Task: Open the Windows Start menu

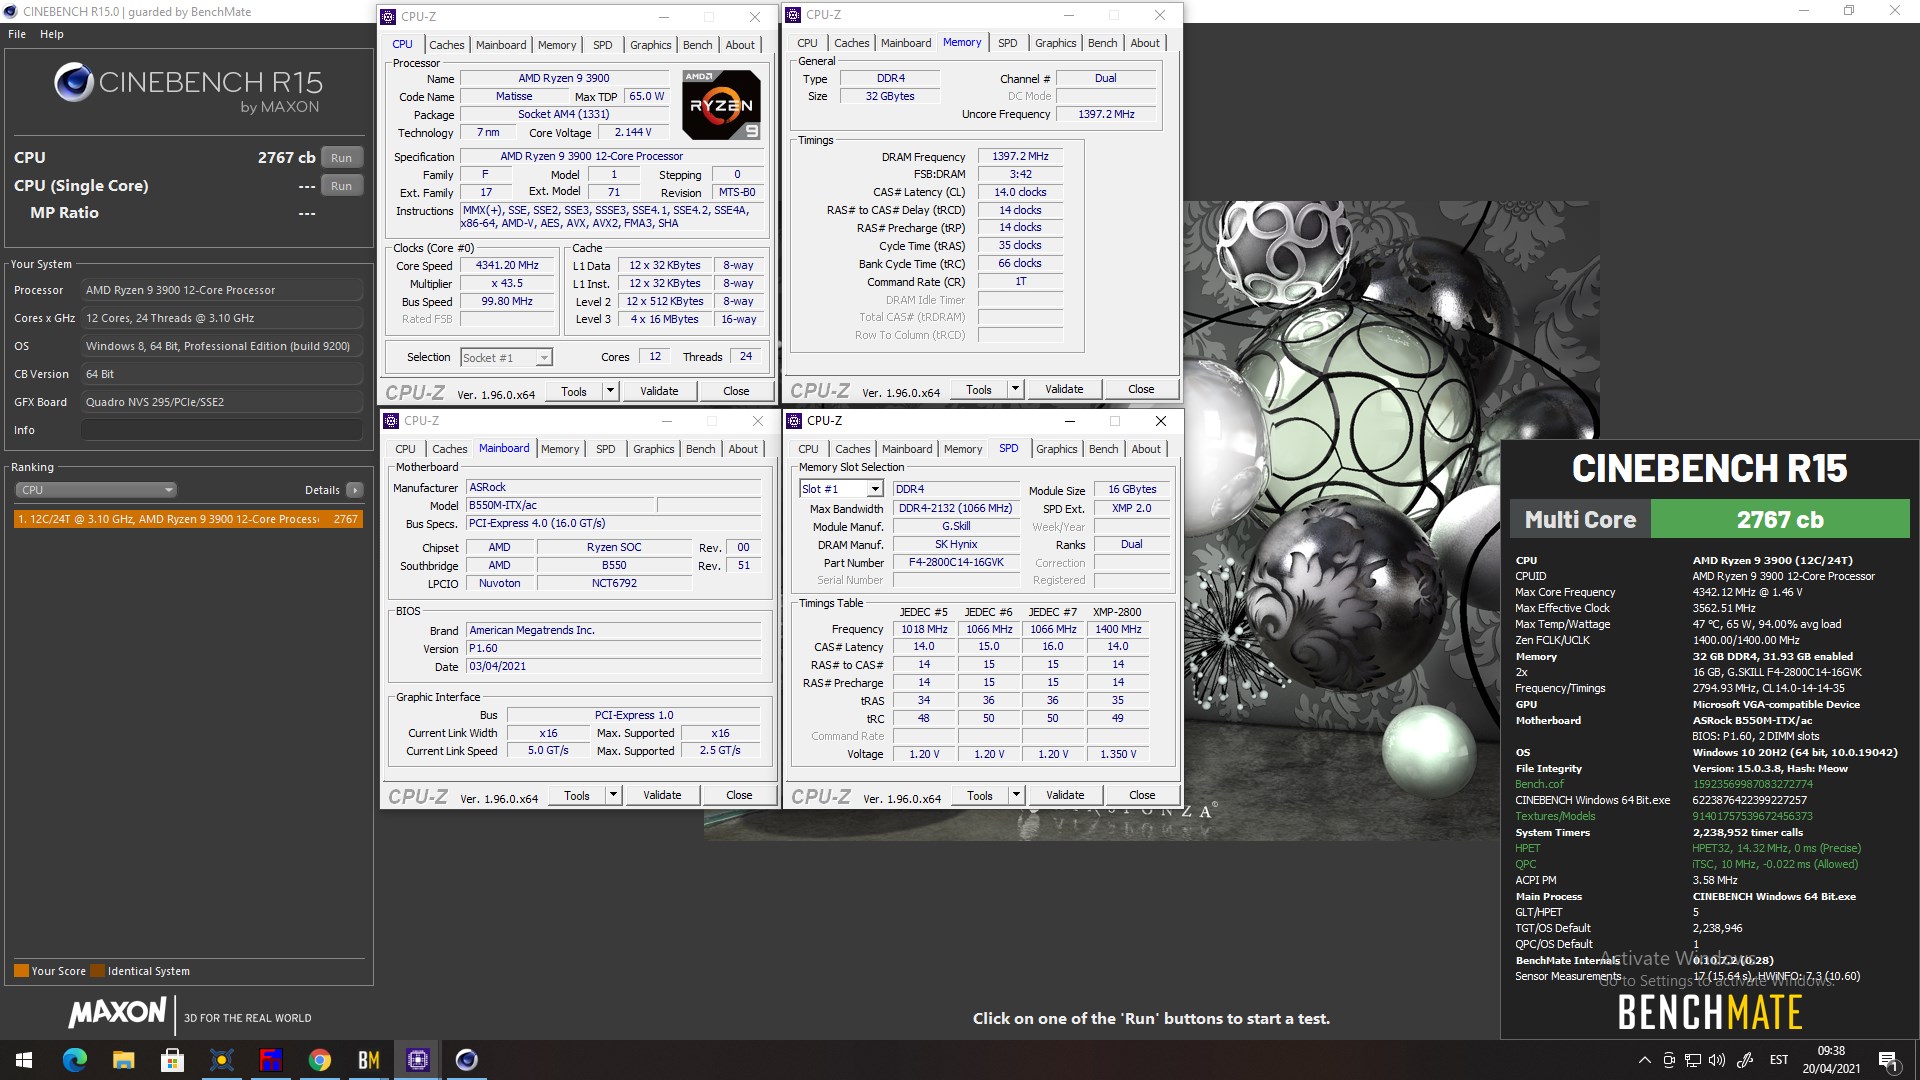Action: 24,1060
